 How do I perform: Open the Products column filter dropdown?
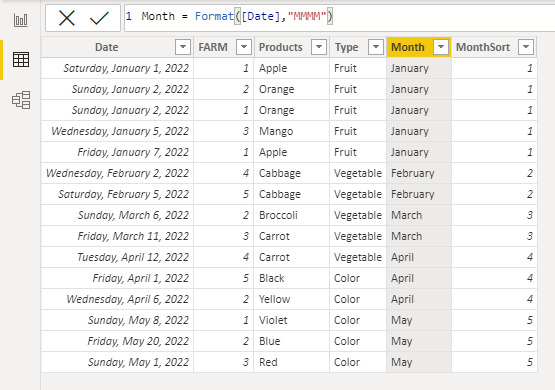pos(319,47)
